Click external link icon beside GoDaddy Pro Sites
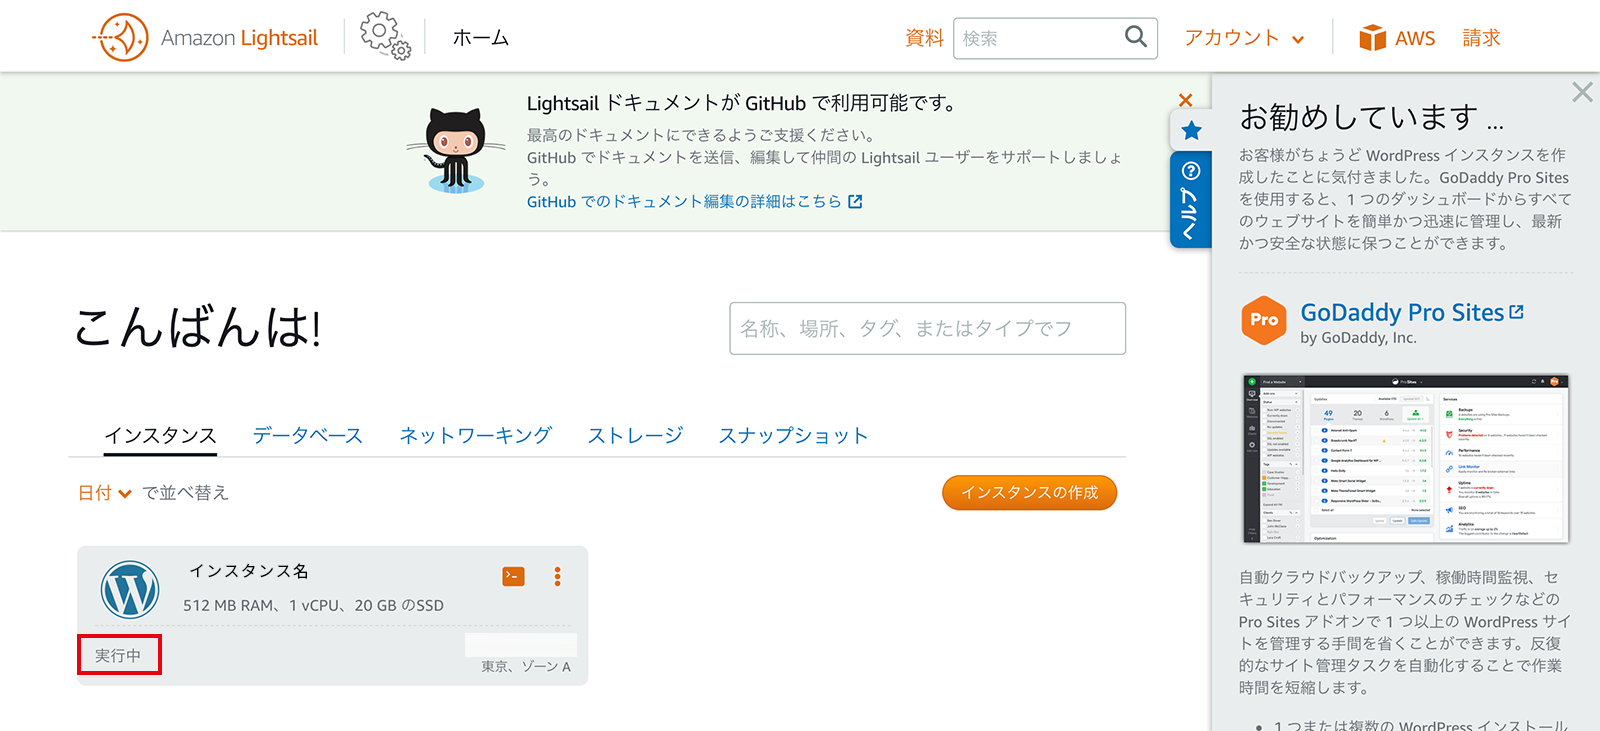 1516,312
